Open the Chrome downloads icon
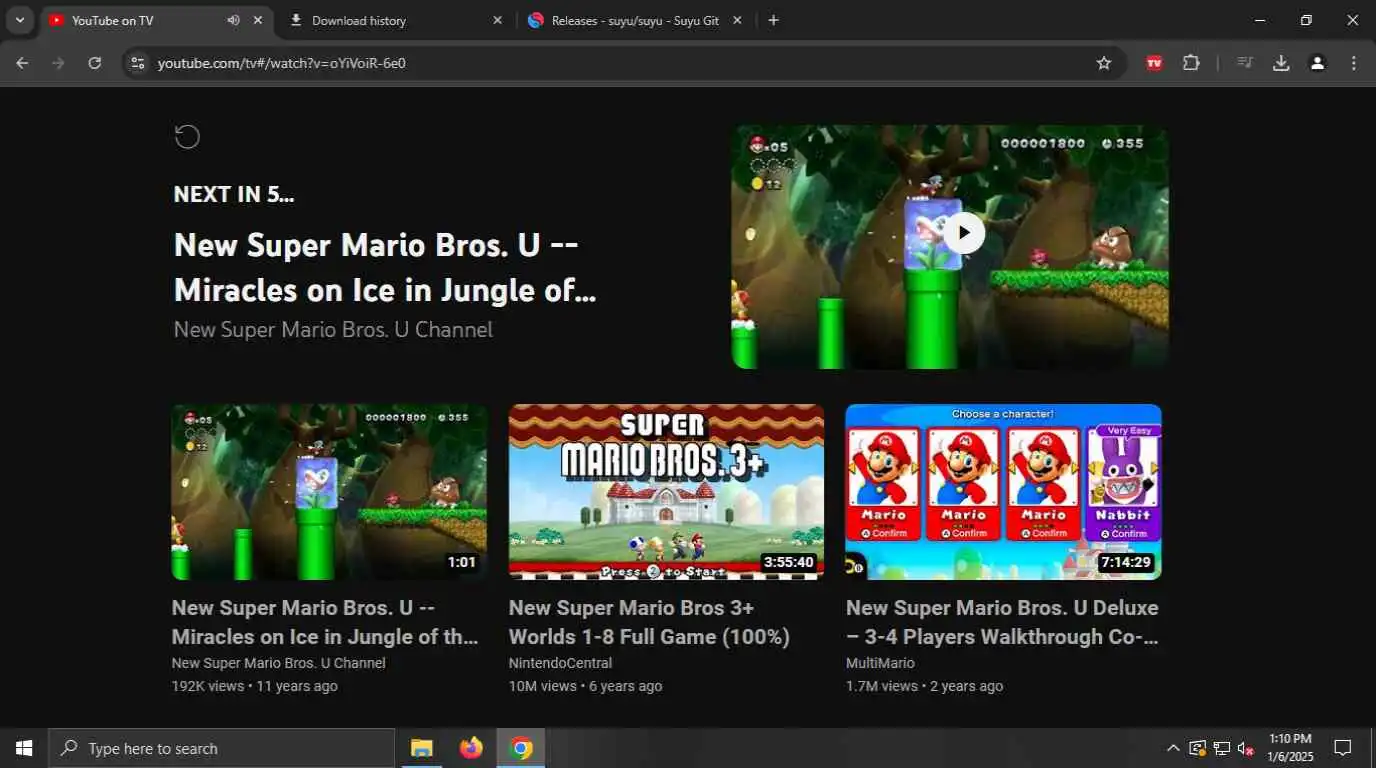This screenshot has width=1376, height=768. click(x=1281, y=63)
